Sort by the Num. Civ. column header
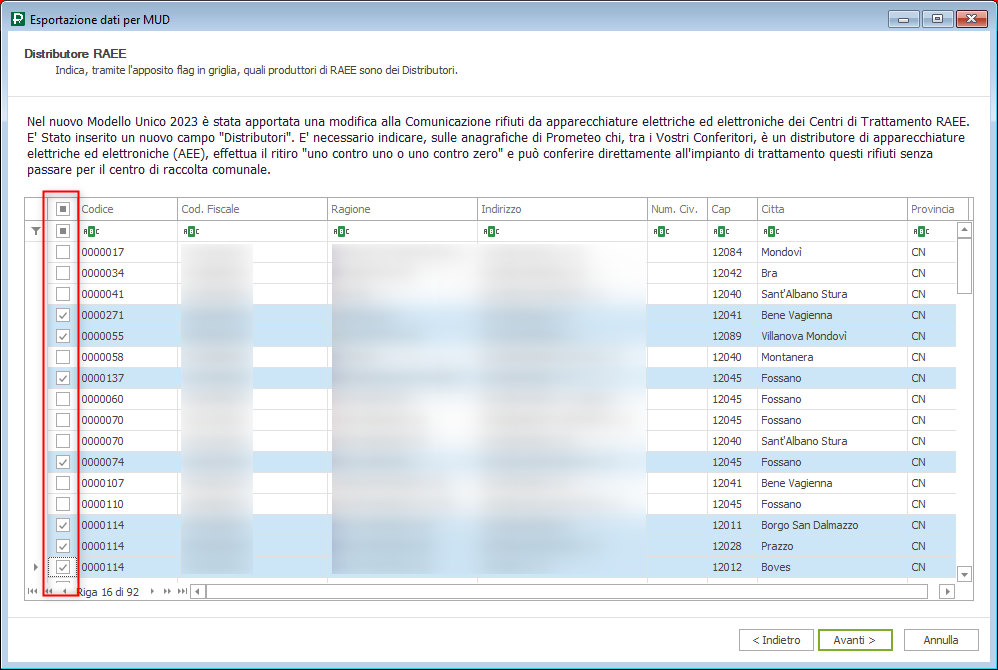The width and height of the screenshot is (998, 670). (x=677, y=209)
